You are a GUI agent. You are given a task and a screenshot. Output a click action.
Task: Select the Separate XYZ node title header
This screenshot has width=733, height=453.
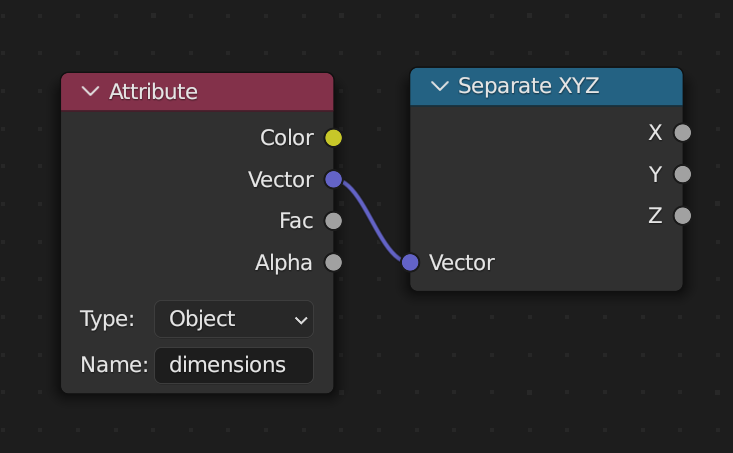click(546, 86)
